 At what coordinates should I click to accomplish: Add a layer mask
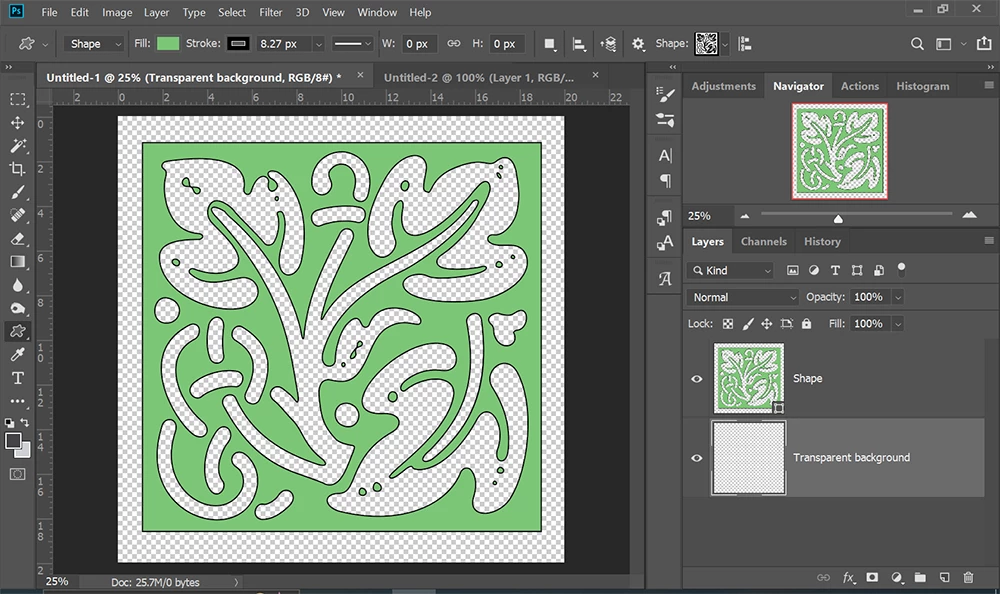tap(872, 577)
